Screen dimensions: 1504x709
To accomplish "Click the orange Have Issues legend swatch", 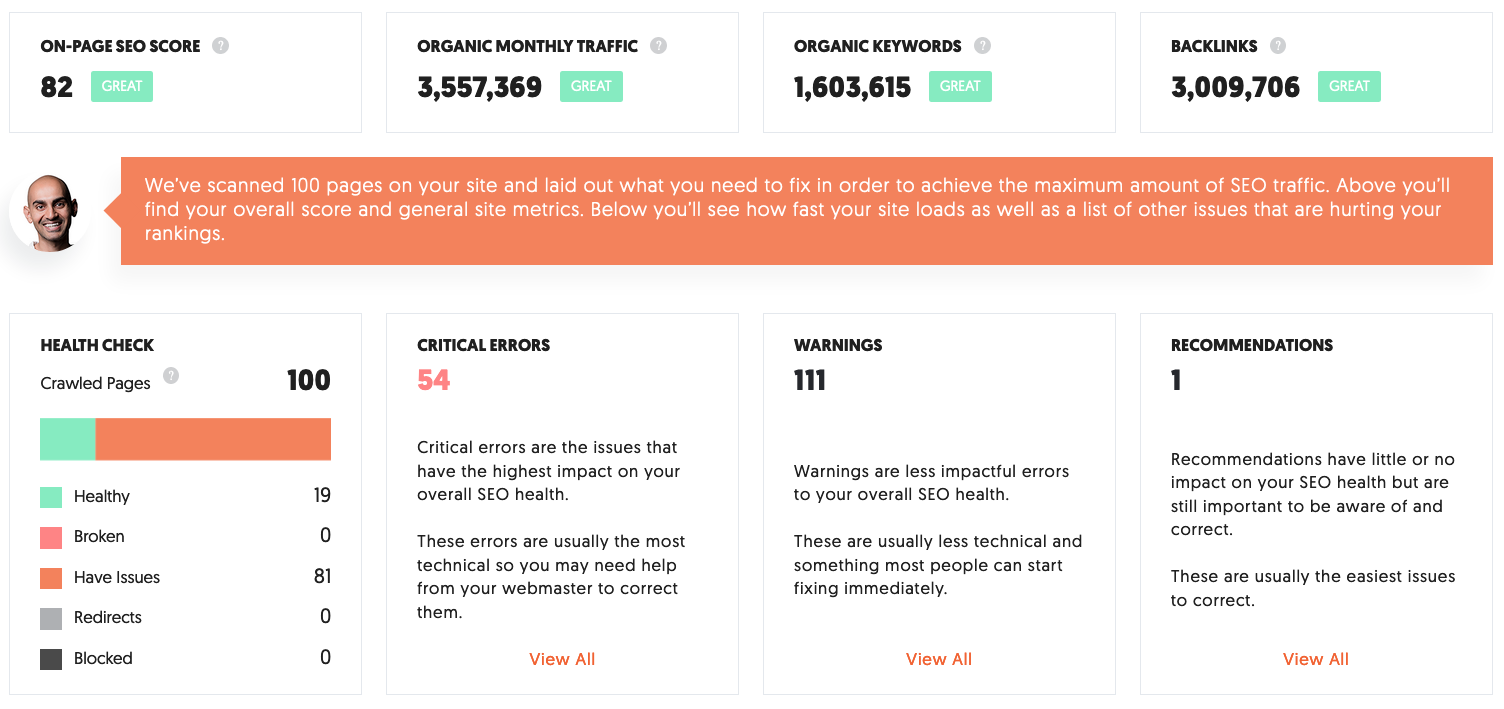I will point(51,578).
